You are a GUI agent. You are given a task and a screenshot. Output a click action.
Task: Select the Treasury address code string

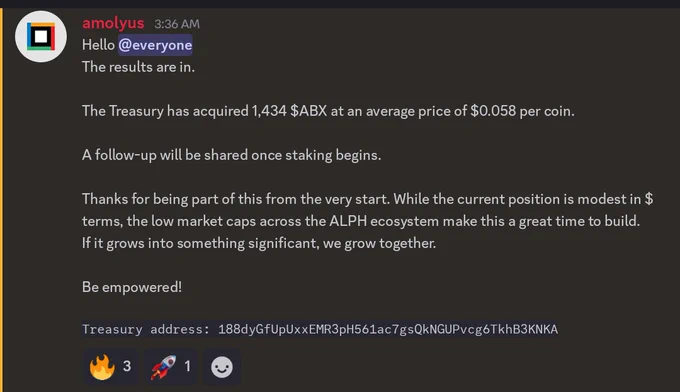[x=388, y=330]
